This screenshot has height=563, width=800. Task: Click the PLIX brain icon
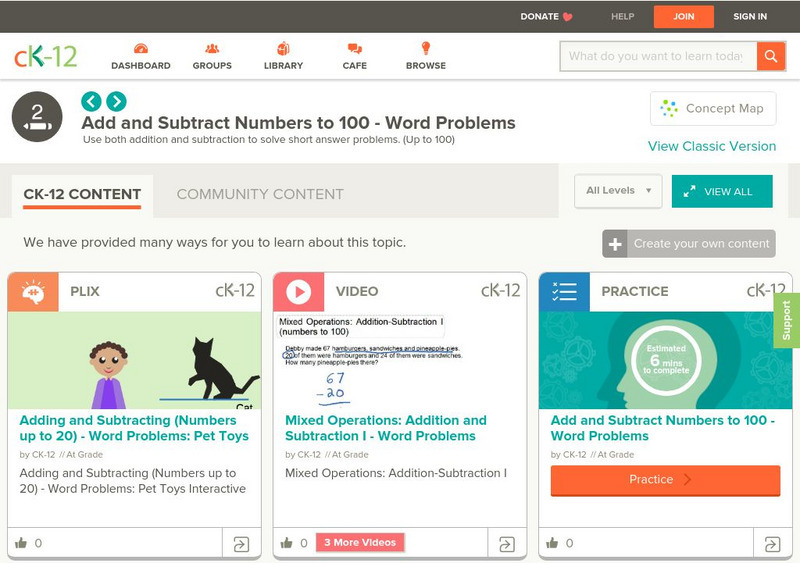coord(33,292)
